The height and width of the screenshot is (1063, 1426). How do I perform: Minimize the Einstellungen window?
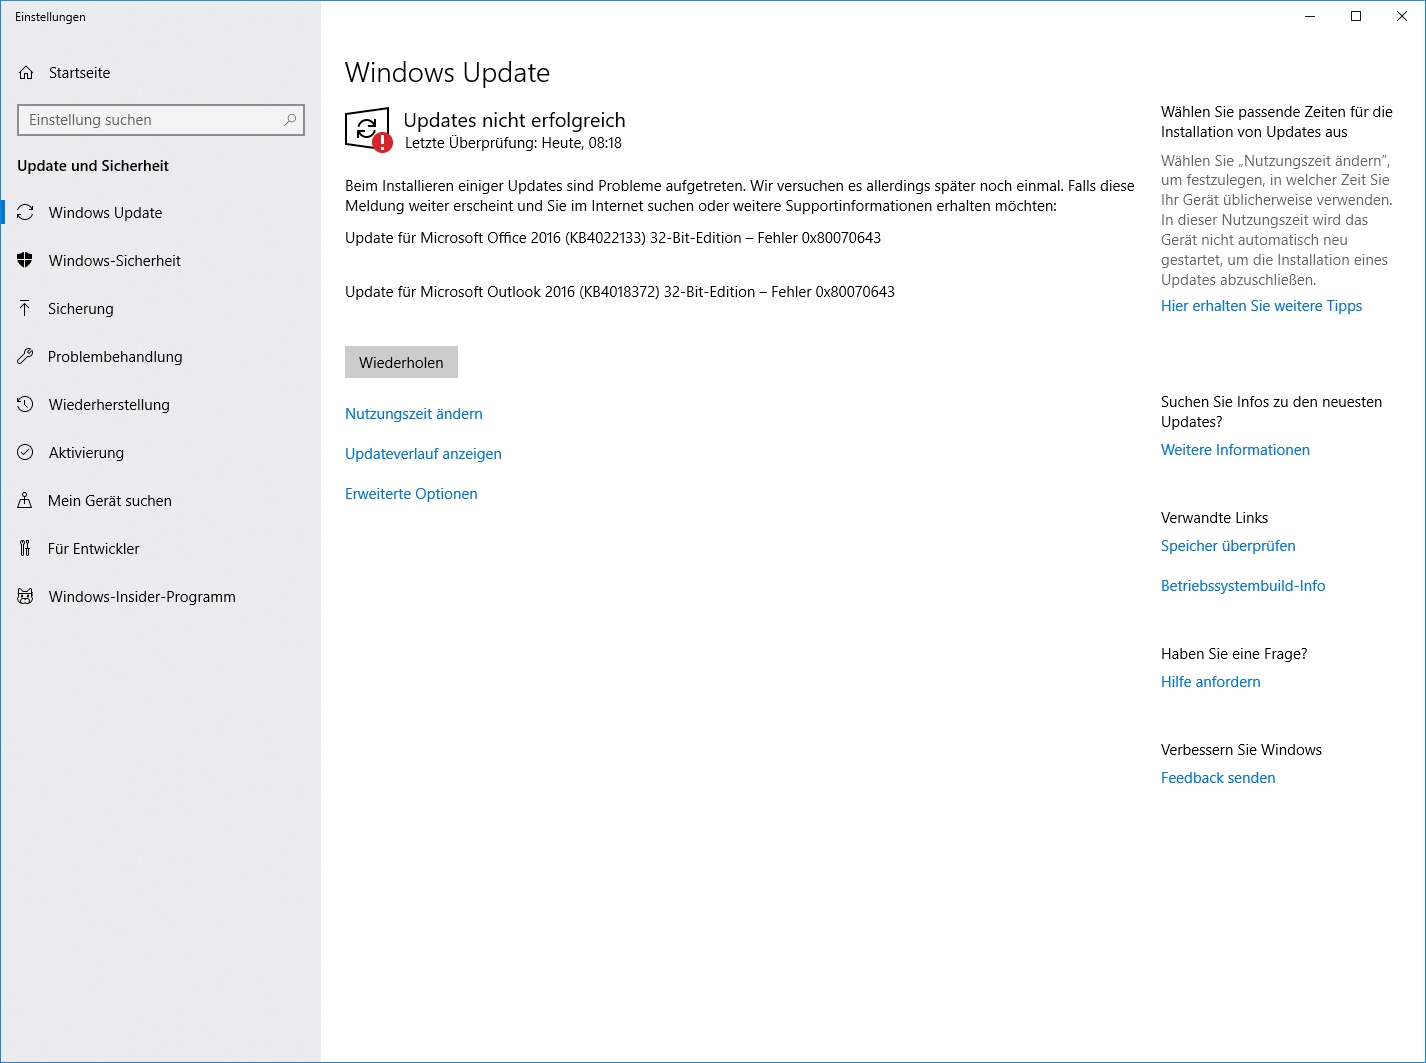pyautogui.click(x=1310, y=16)
